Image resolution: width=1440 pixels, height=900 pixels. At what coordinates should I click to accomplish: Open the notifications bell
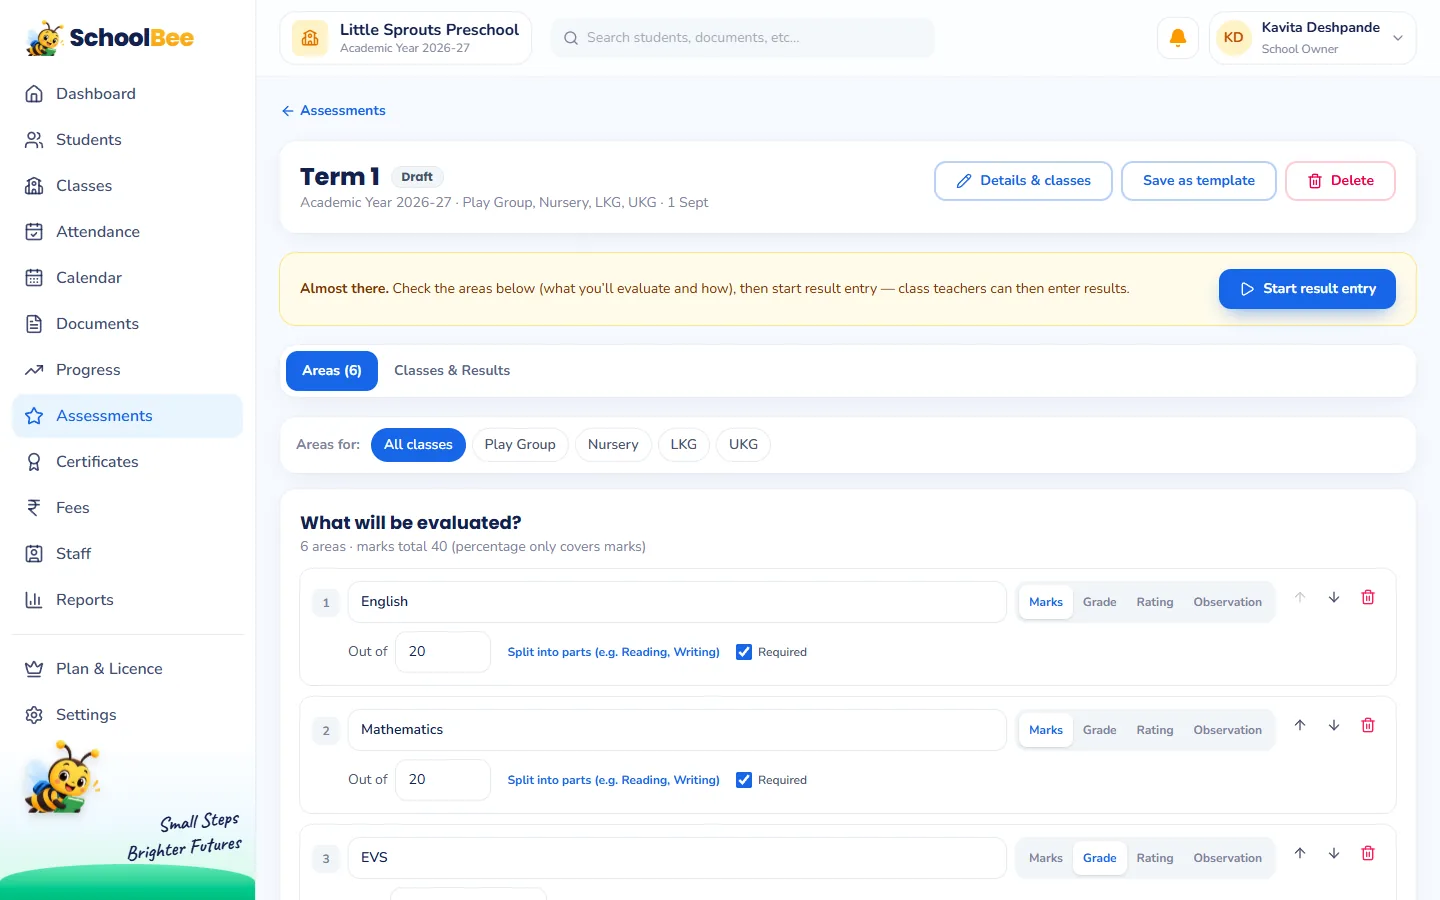(x=1178, y=38)
